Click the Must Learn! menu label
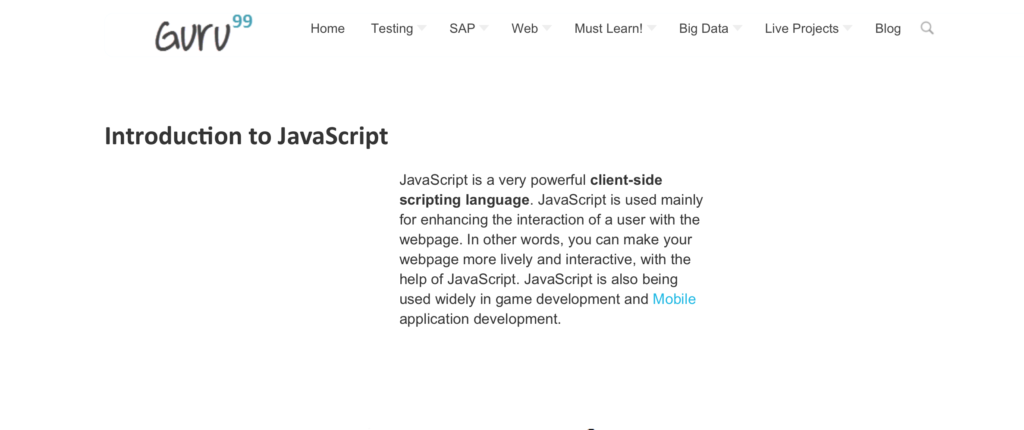 tap(608, 29)
